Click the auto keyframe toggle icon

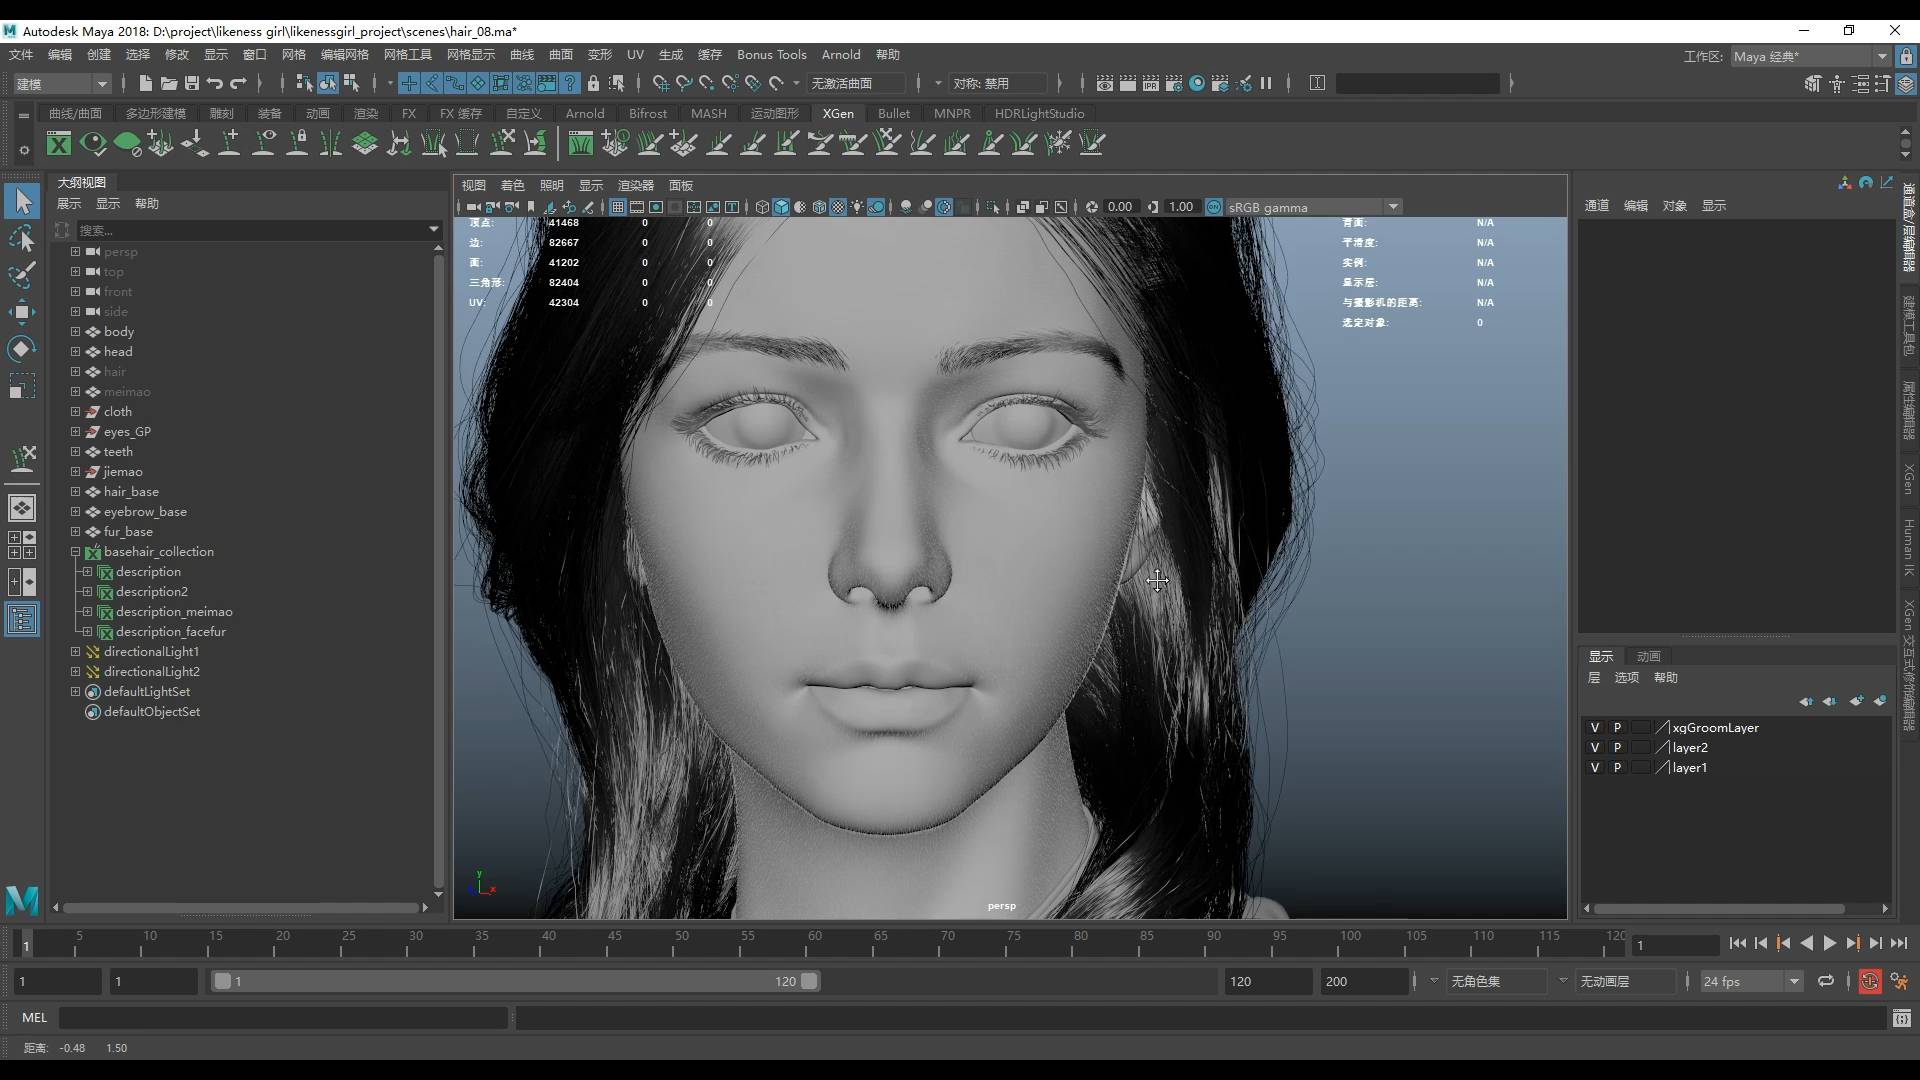tap(1869, 981)
